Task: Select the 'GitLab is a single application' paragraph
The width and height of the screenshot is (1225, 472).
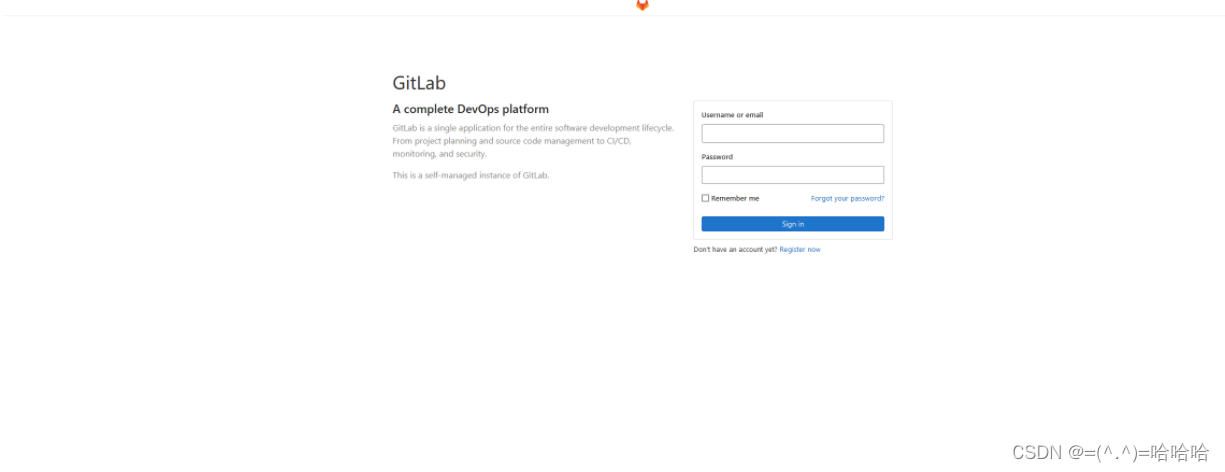Action: tap(533, 141)
